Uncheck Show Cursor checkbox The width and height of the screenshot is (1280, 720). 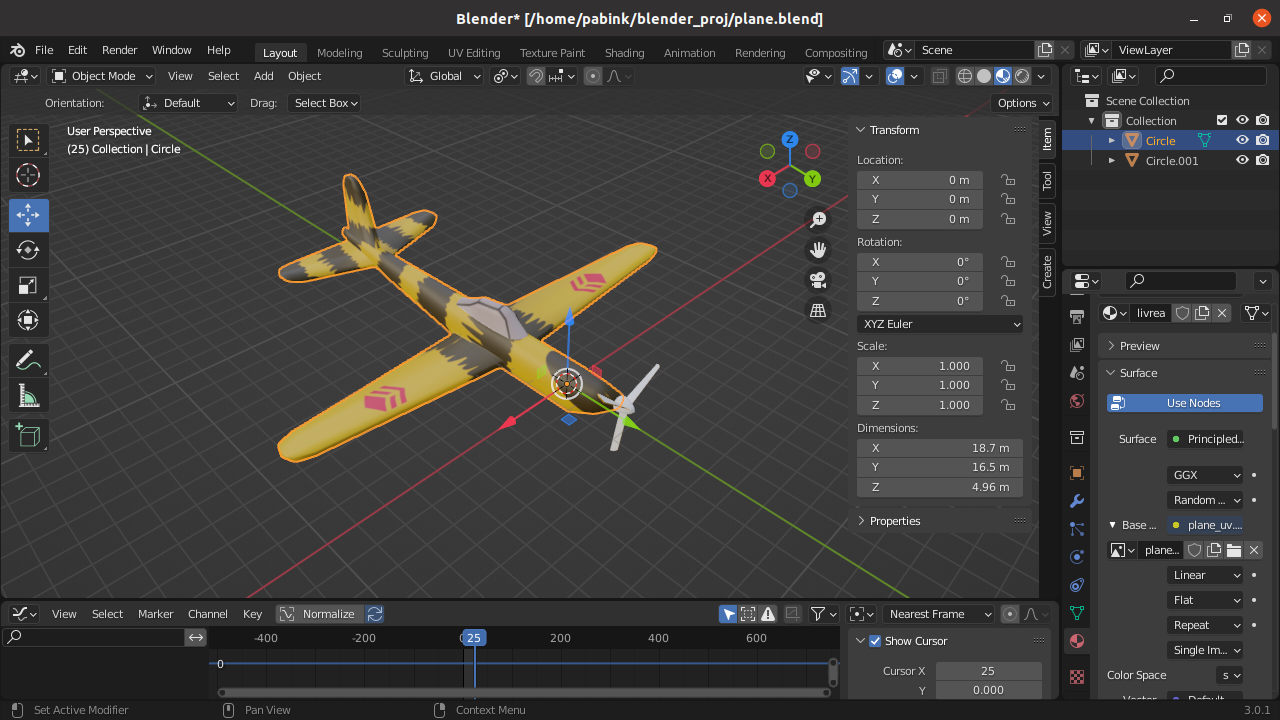pos(875,641)
